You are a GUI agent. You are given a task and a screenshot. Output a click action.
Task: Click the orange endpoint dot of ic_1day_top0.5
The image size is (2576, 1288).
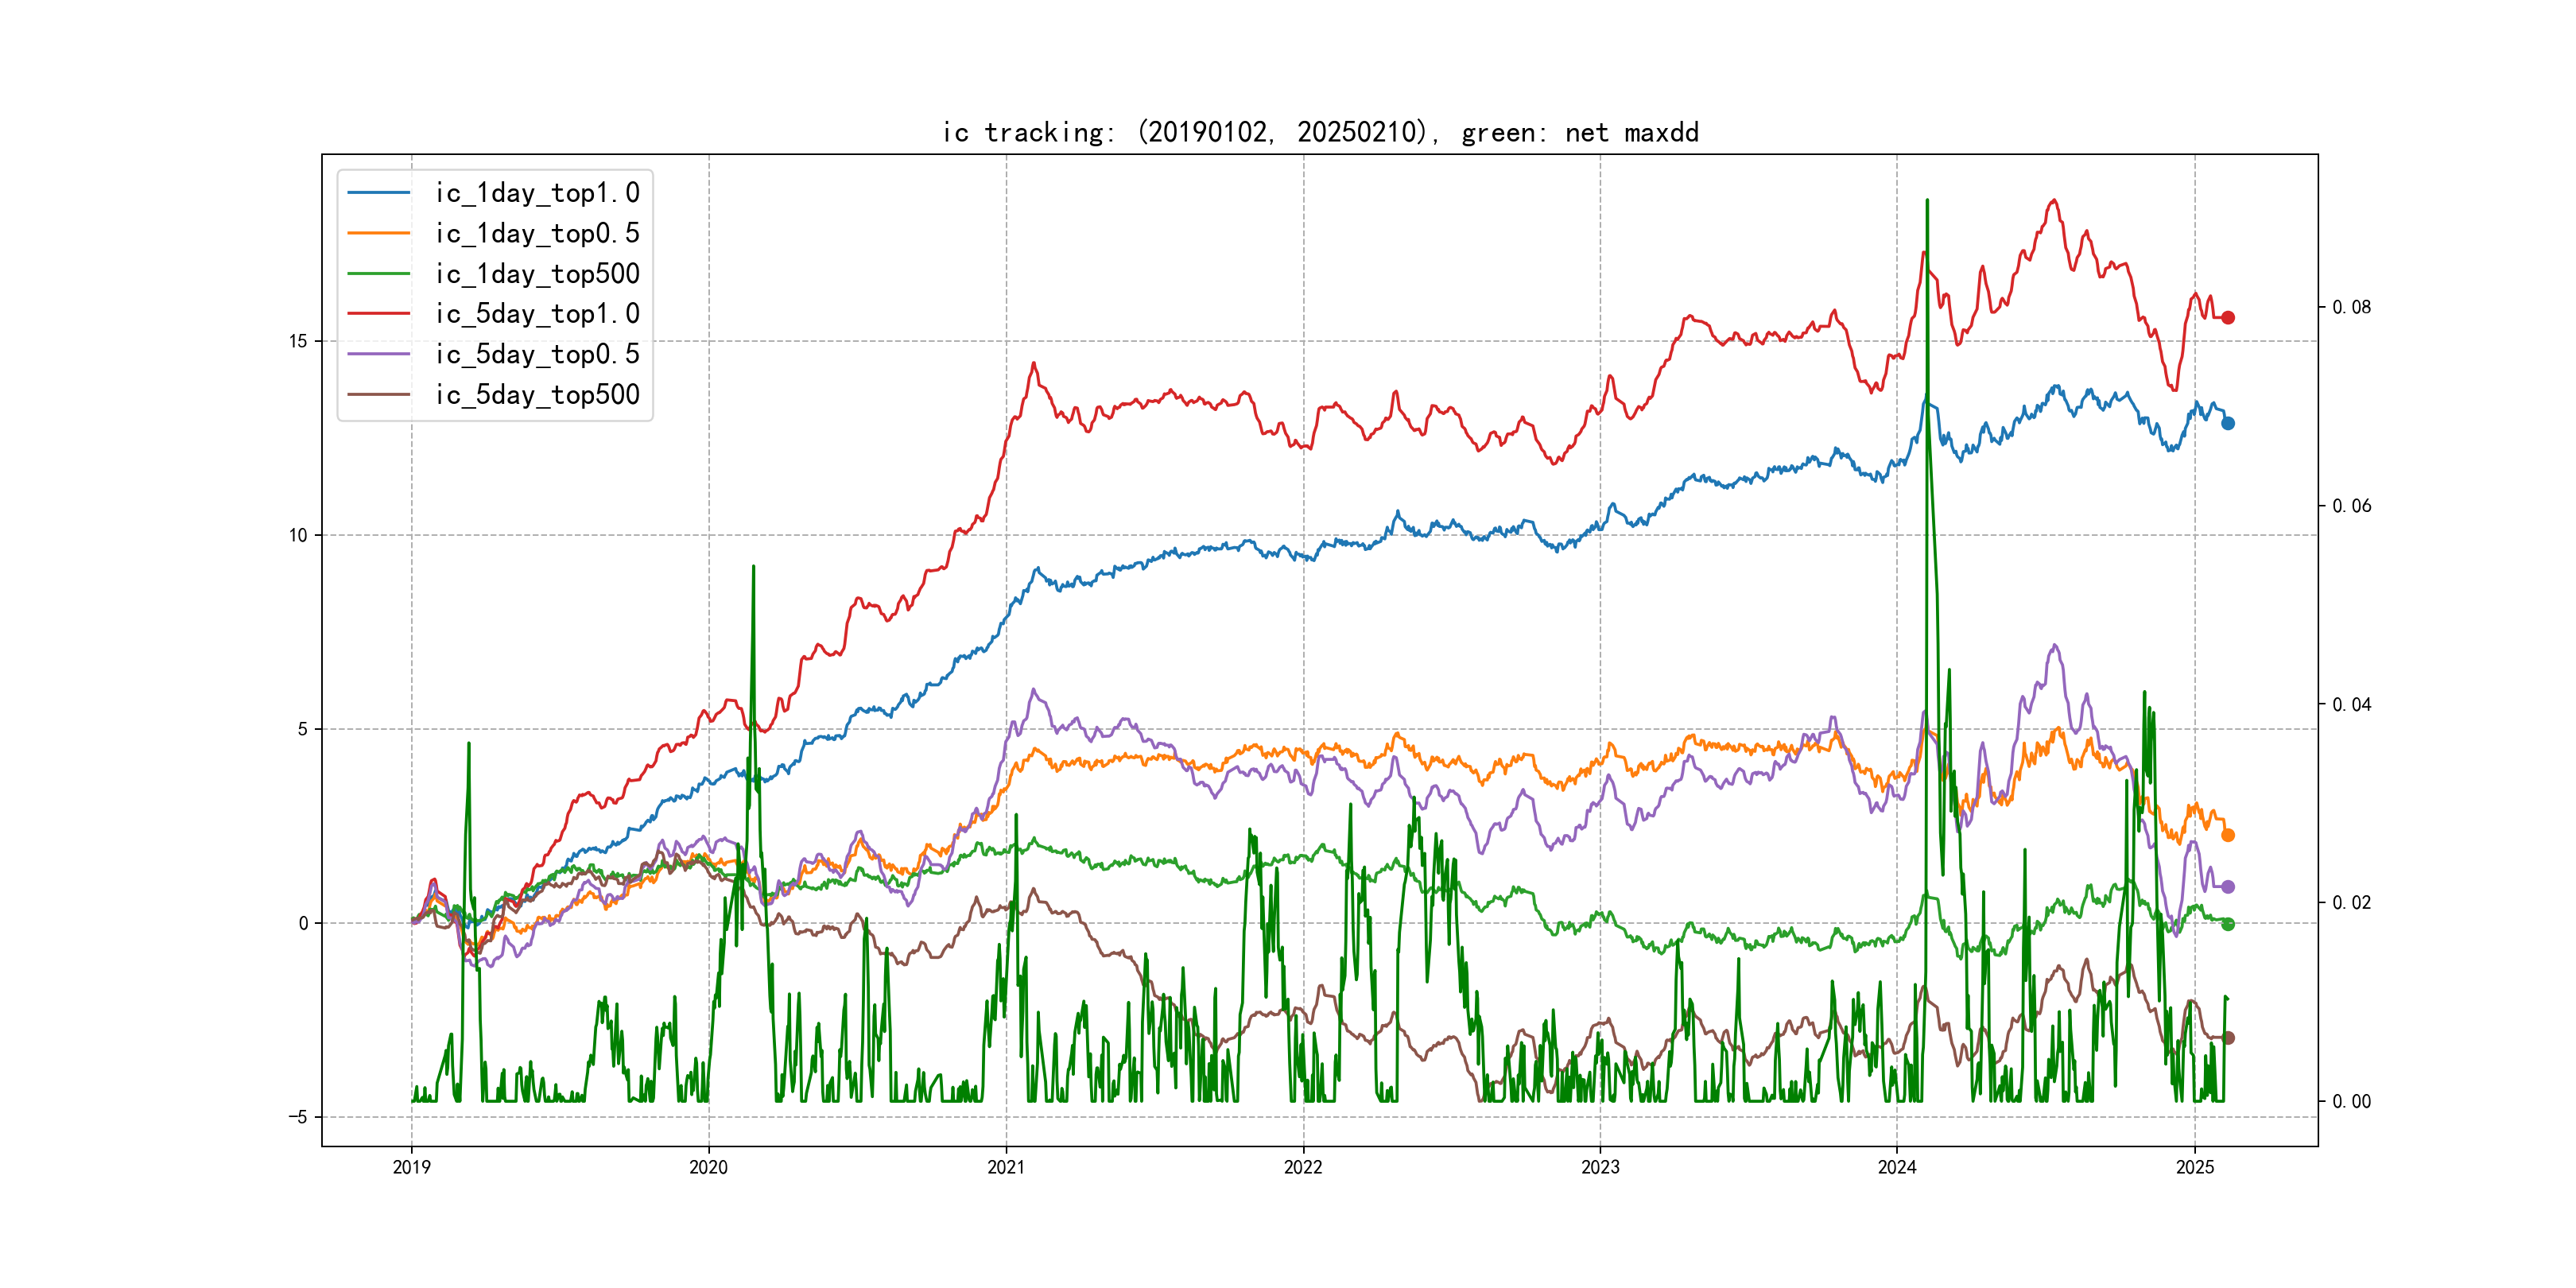2228,835
